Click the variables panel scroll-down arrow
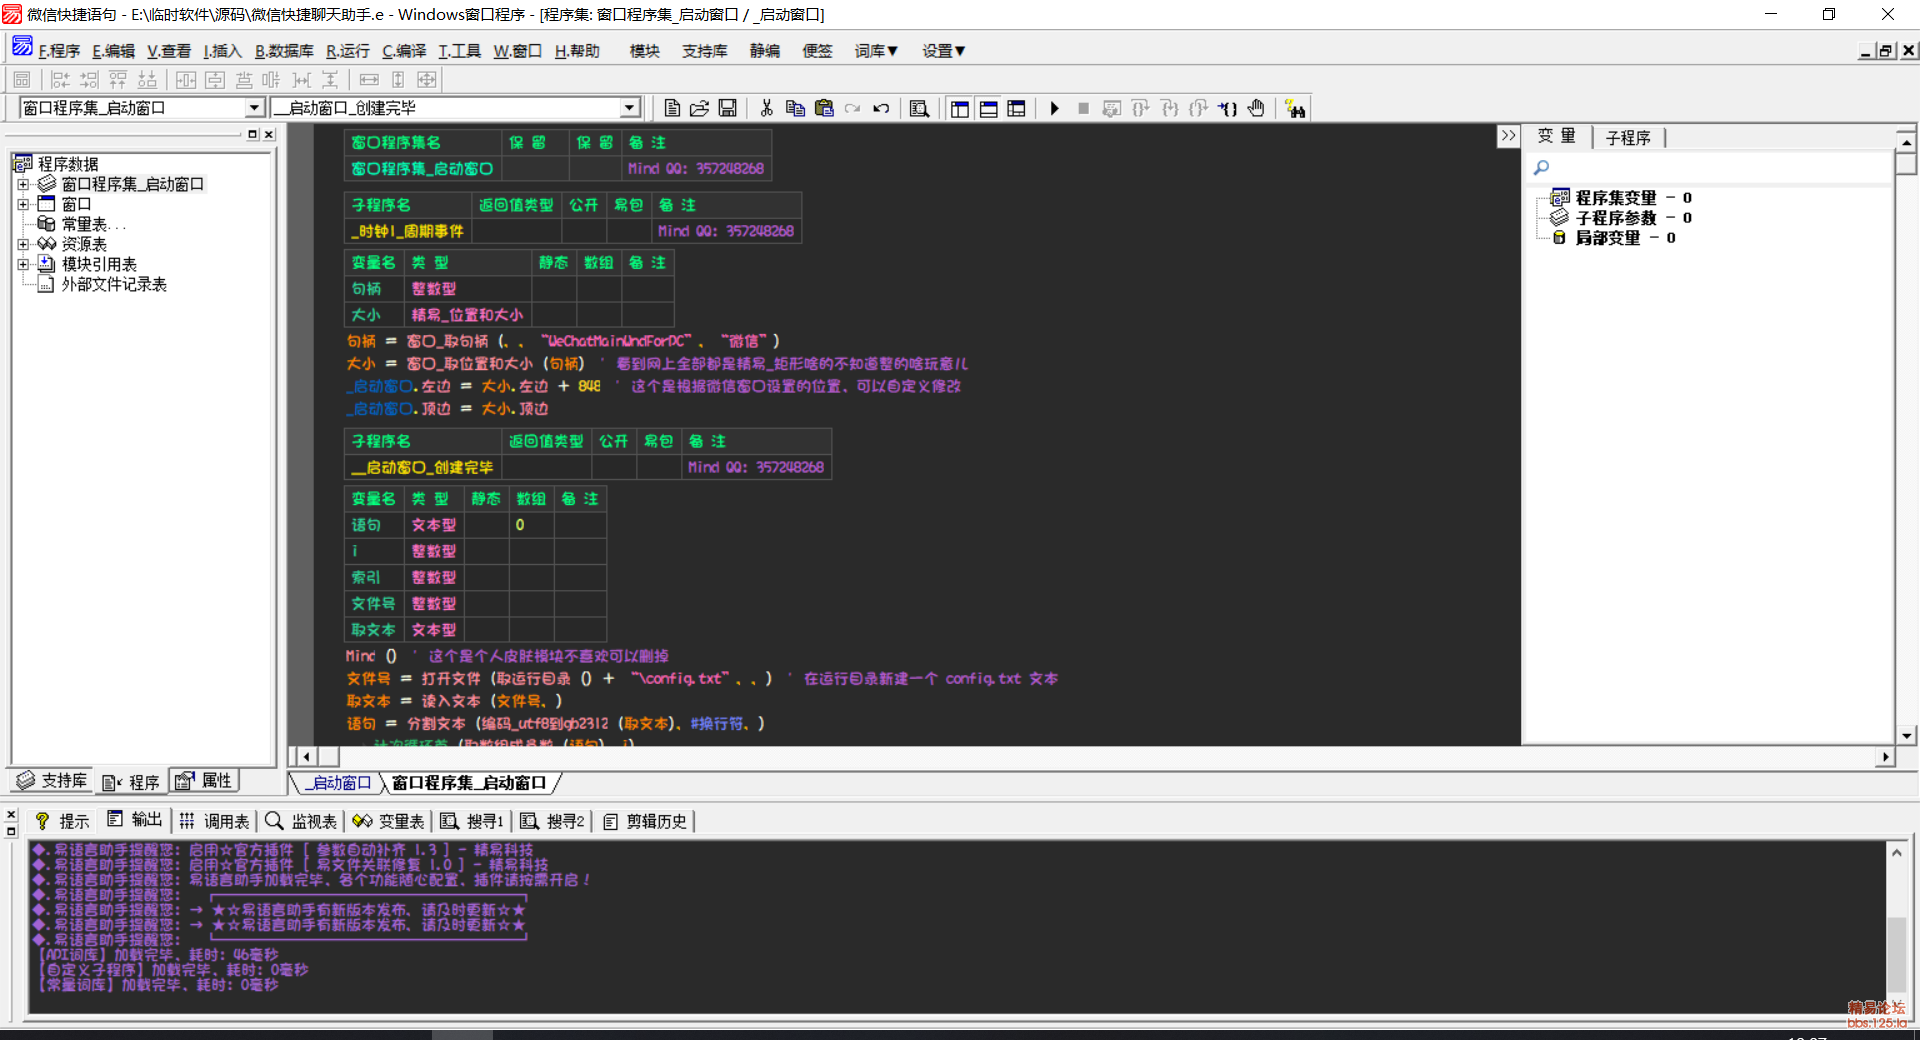This screenshot has width=1920, height=1040. [1906, 735]
